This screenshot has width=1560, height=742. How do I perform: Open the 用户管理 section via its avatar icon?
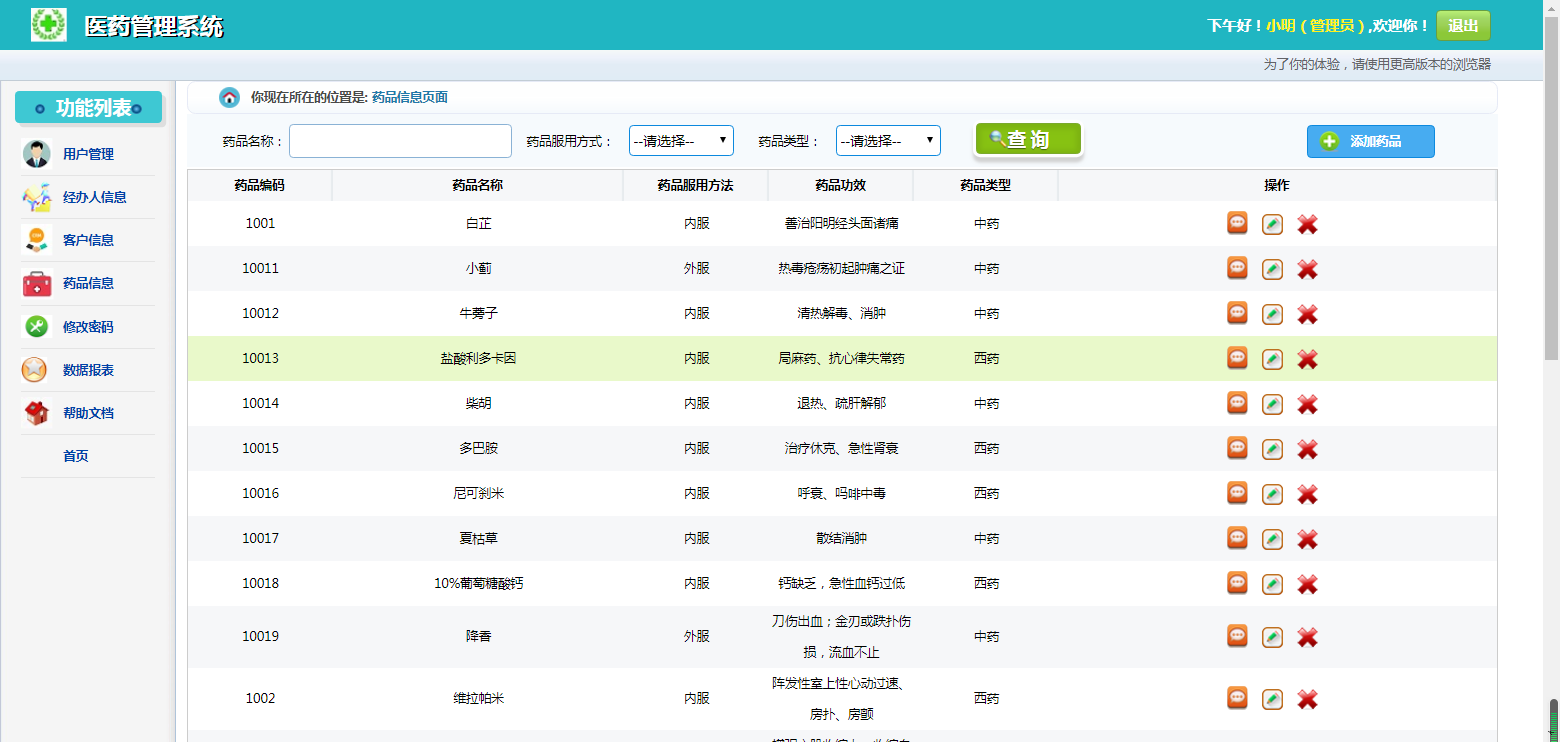(35, 154)
